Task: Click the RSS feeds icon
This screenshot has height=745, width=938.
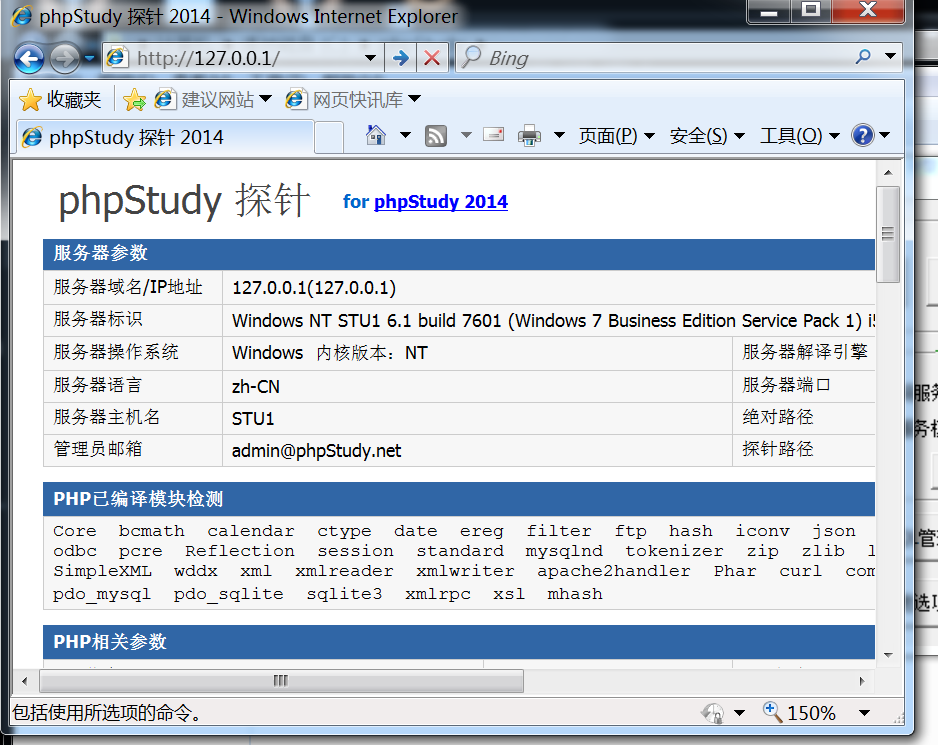Action: pos(436,136)
